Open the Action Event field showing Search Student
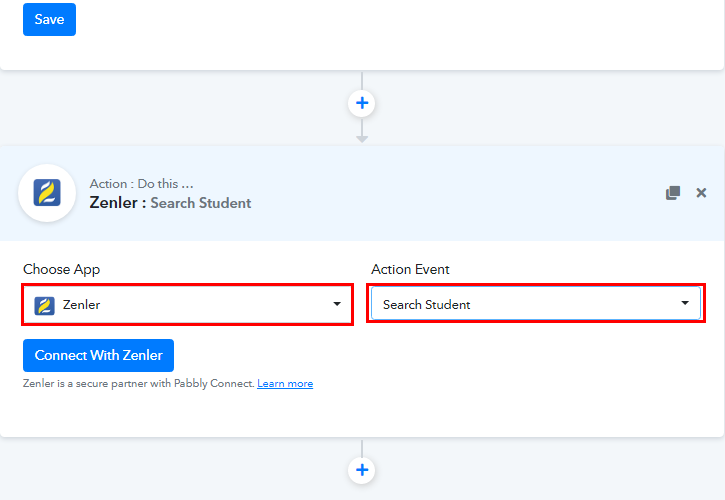 (520, 304)
